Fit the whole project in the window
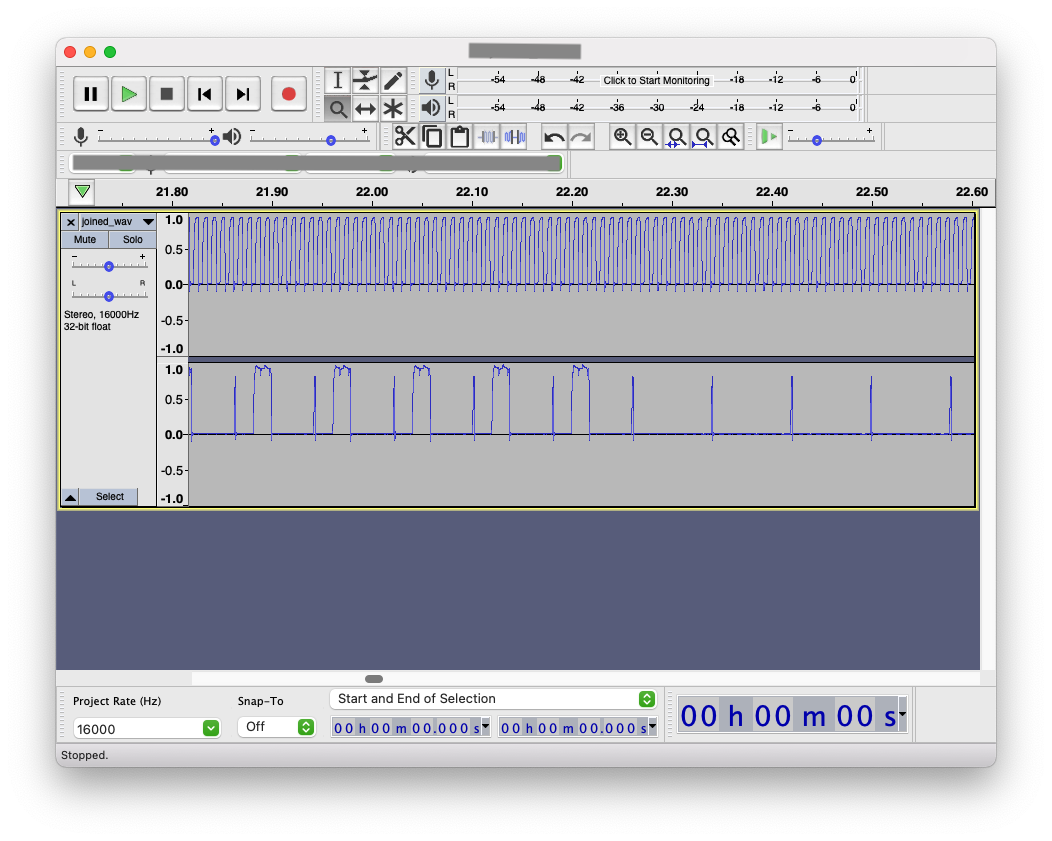 pos(703,137)
